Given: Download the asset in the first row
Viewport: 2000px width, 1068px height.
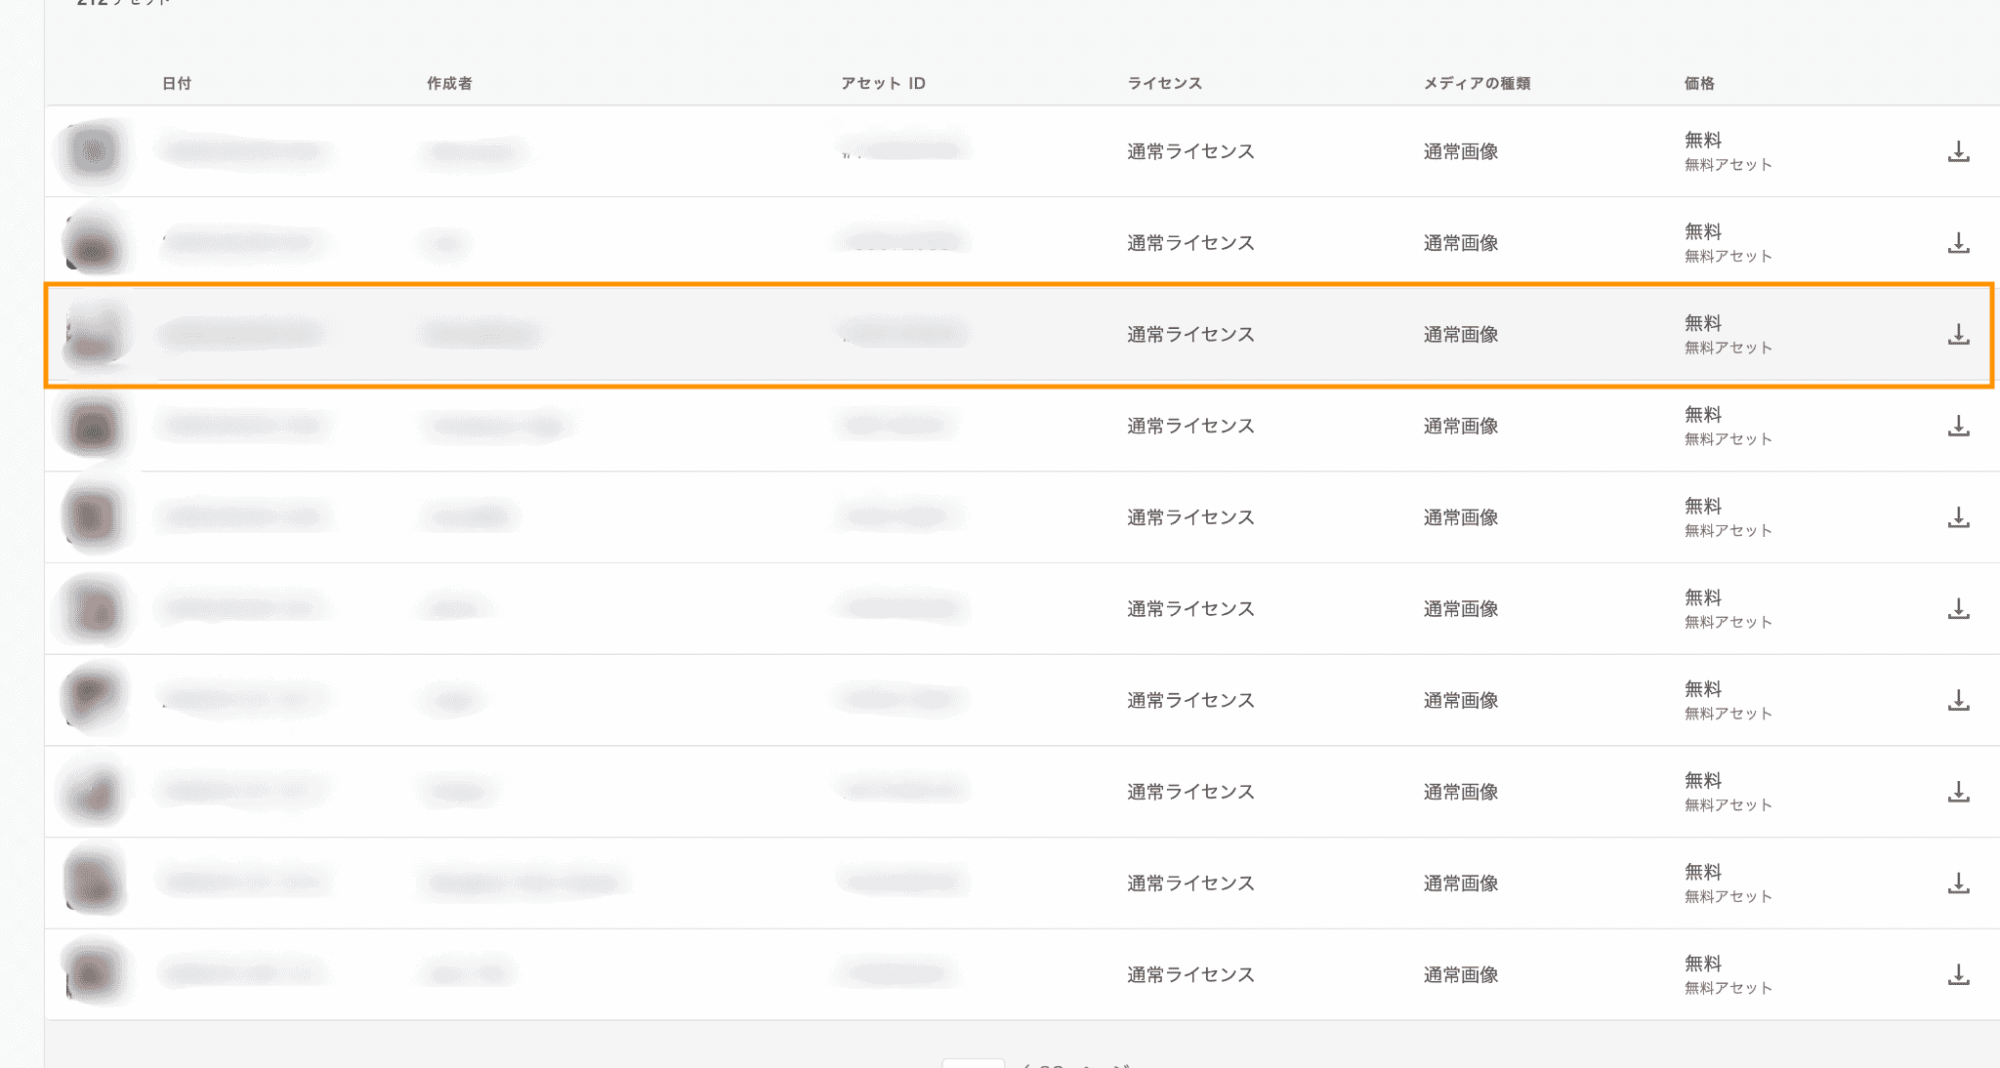Looking at the screenshot, I should point(1958,152).
